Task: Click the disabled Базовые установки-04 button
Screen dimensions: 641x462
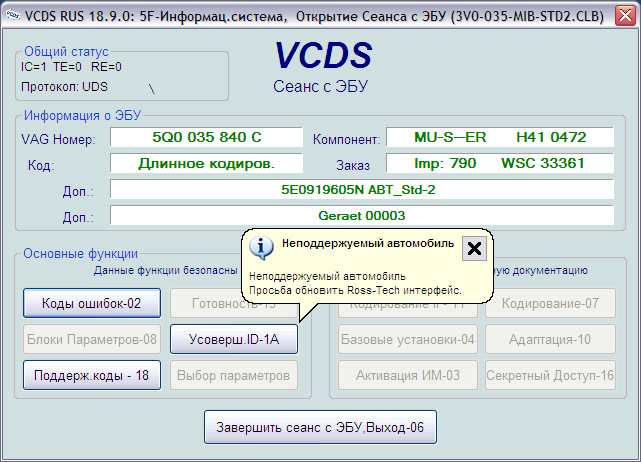Action: (x=408, y=339)
